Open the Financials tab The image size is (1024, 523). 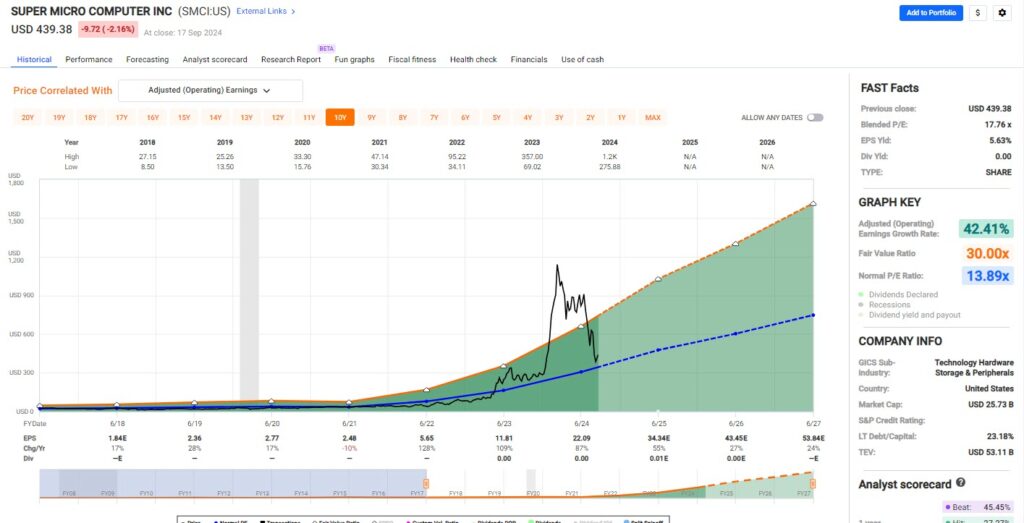(529, 59)
